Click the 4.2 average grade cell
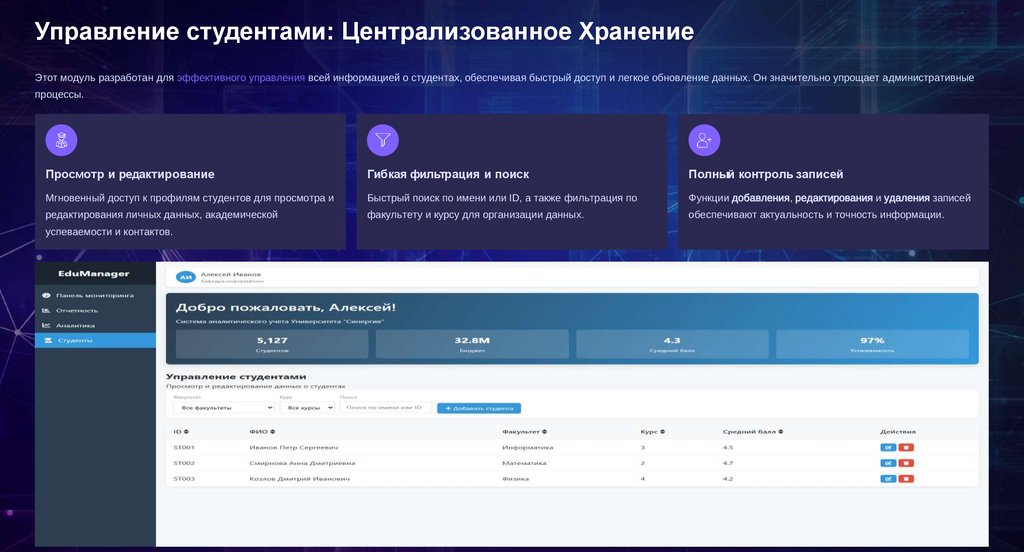 (728, 479)
